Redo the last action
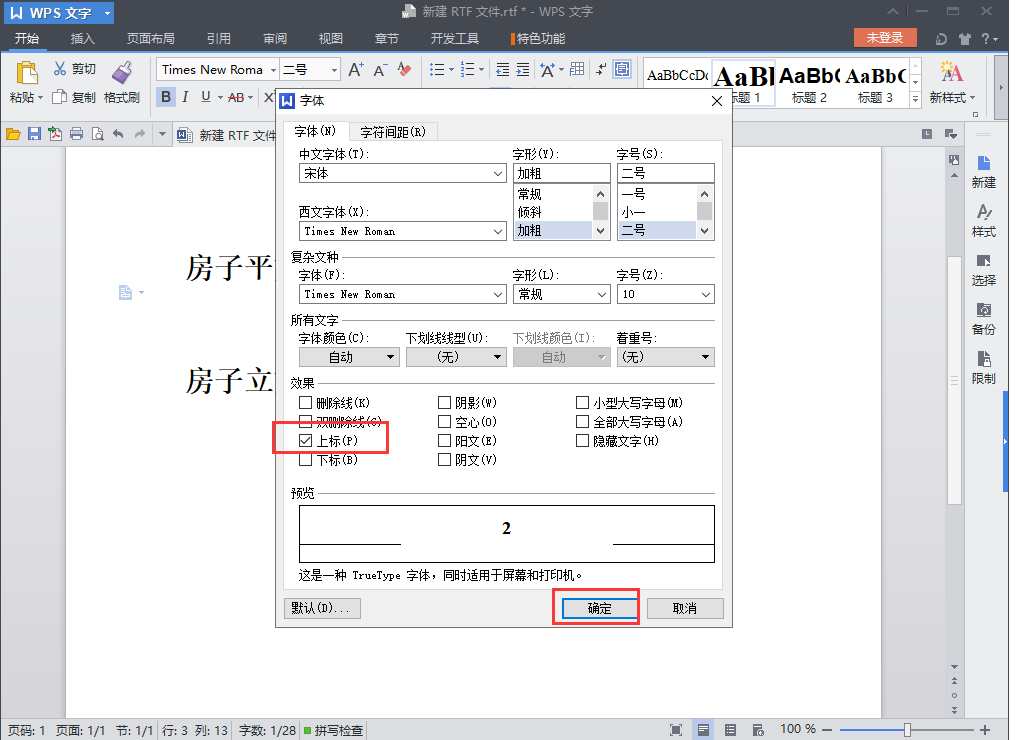This screenshot has height=740, width=1024. (x=139, y=135)
